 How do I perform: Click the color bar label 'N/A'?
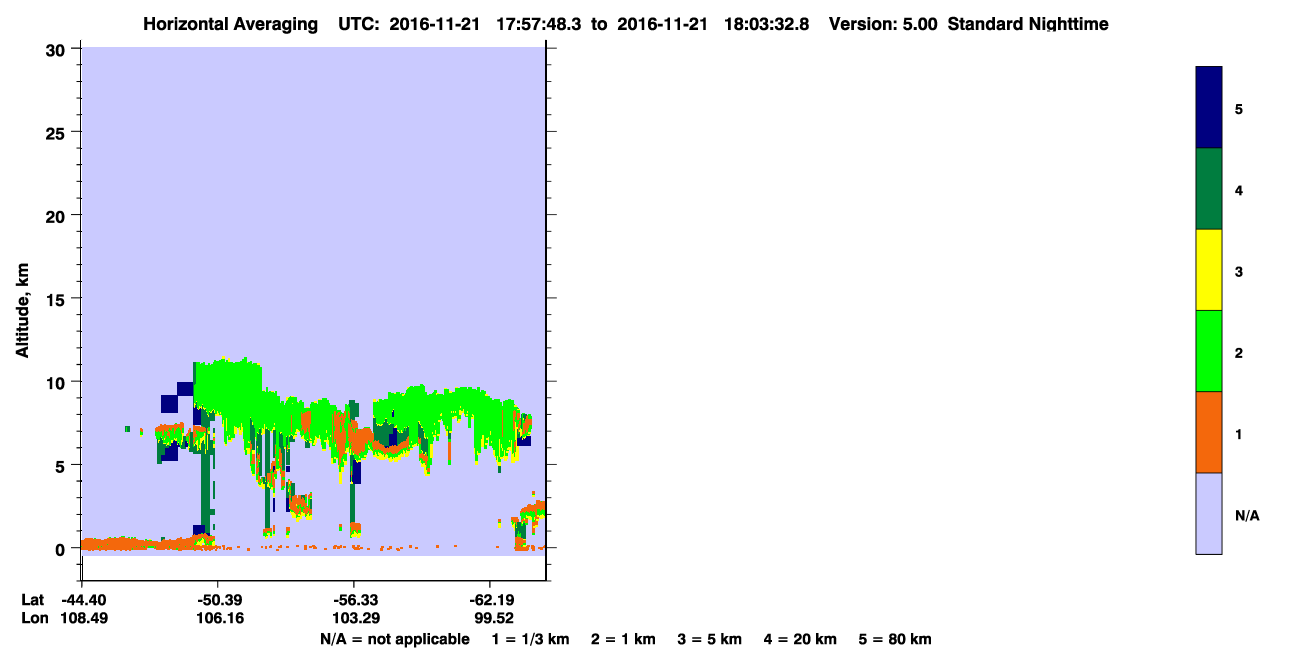(1247, 515)
